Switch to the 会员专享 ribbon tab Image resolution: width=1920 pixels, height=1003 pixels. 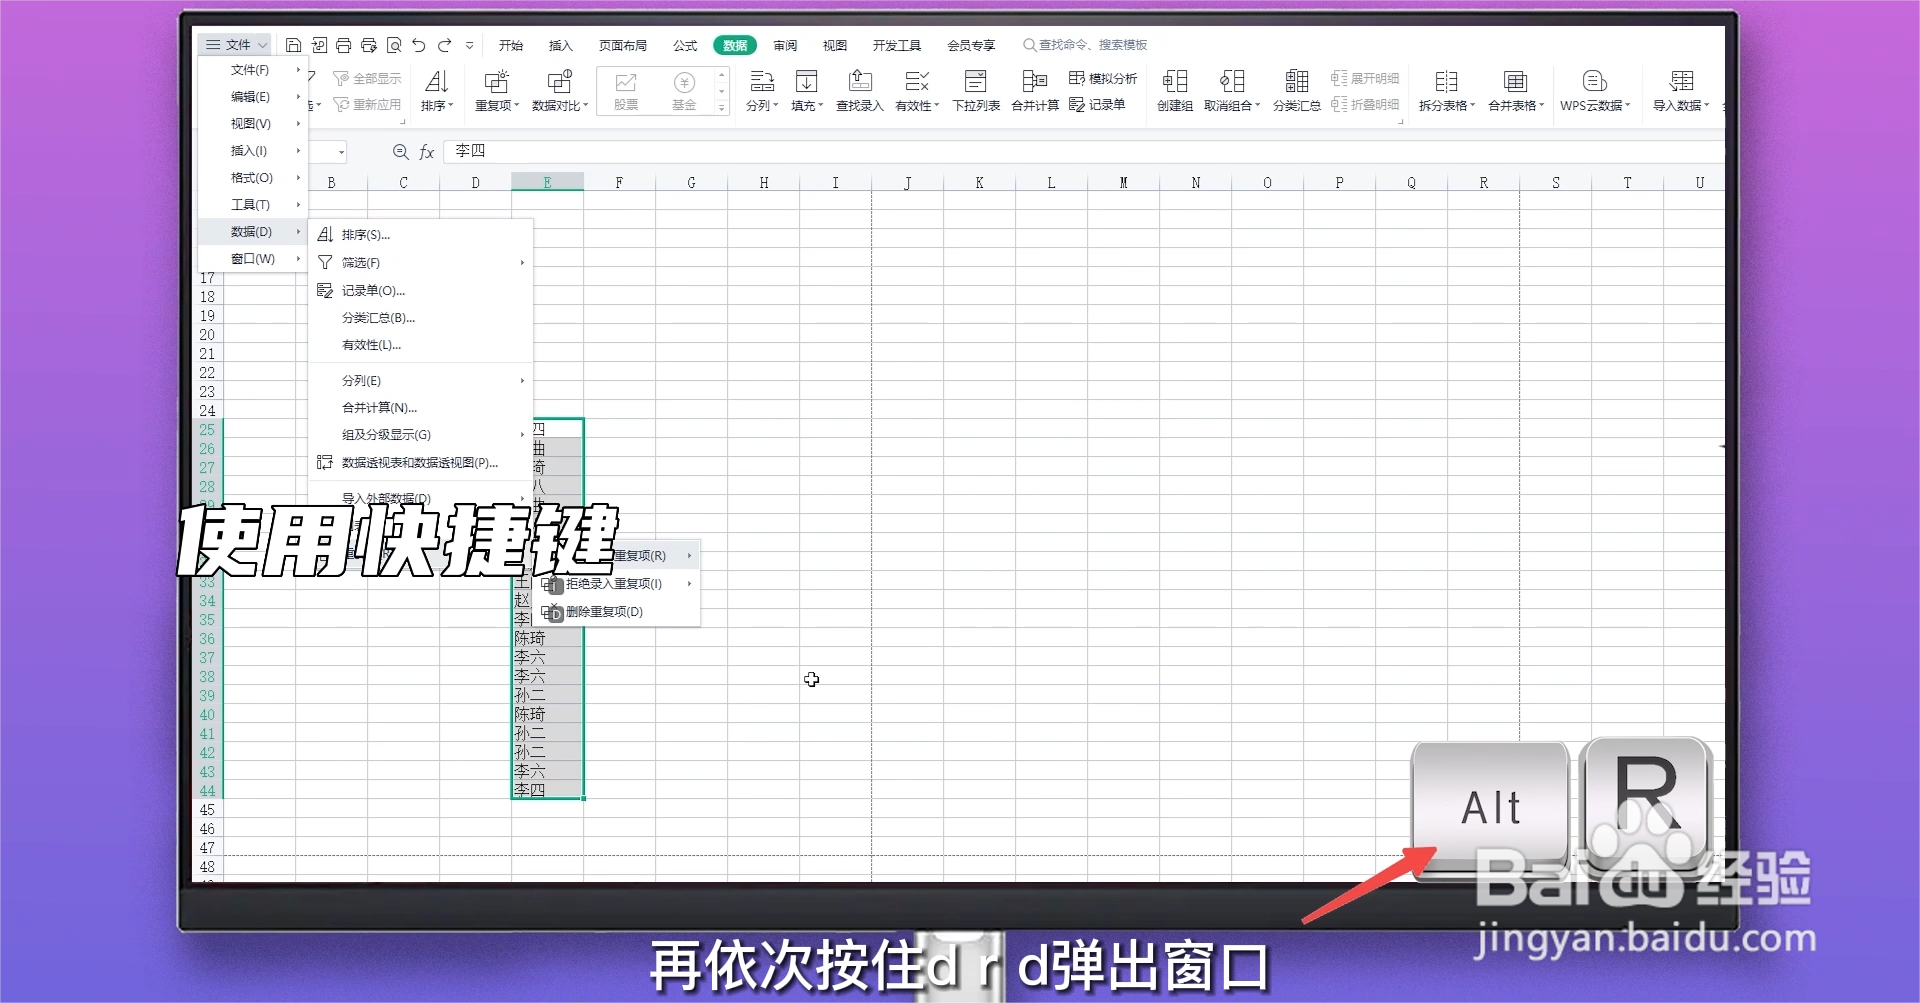(972, 45)
